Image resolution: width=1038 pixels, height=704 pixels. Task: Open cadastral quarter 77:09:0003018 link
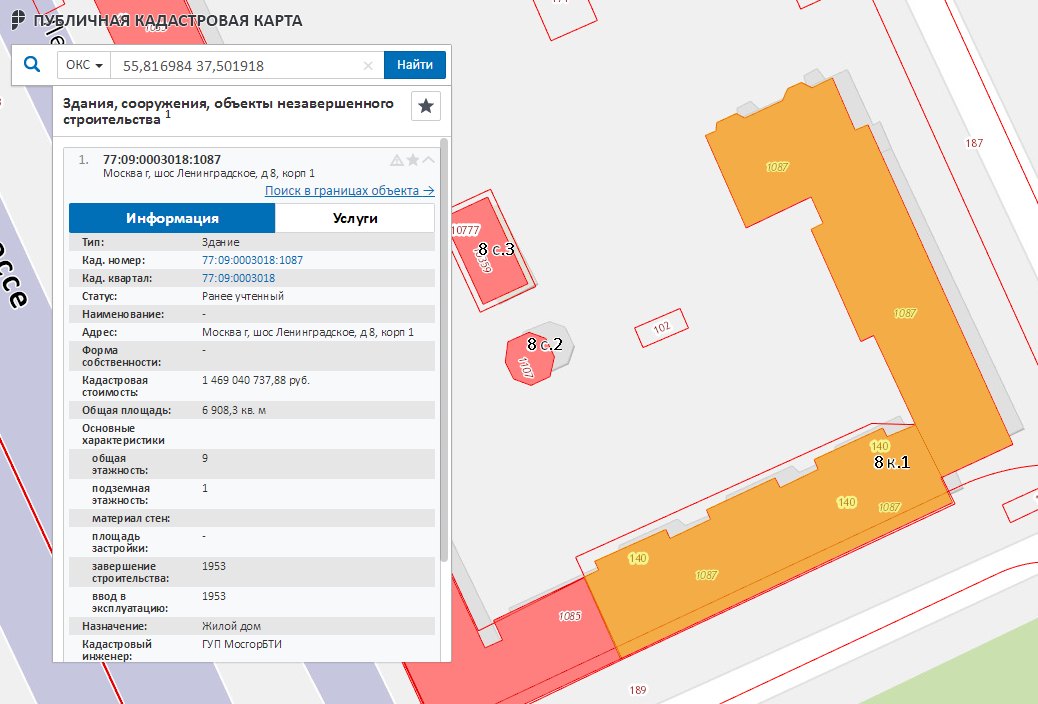point(238,278)
